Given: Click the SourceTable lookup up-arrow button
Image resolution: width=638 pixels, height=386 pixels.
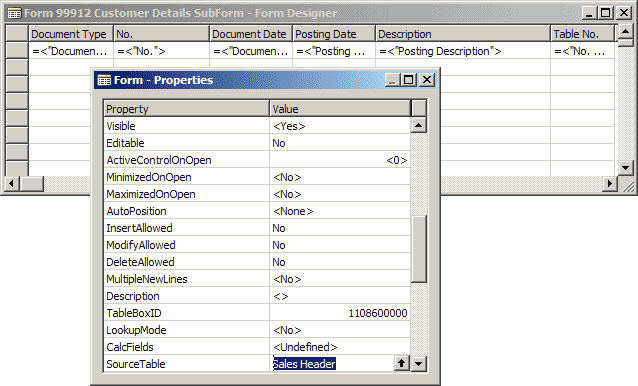Looking at the screenshot, I should pyautogui.click(x=402, y=363).
